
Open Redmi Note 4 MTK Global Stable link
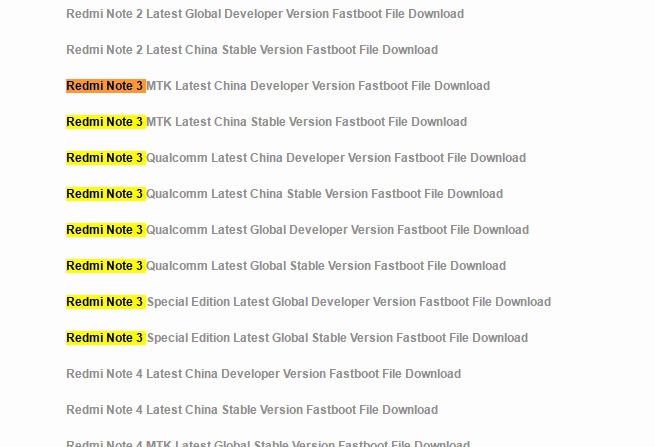[x=268, y=443]
